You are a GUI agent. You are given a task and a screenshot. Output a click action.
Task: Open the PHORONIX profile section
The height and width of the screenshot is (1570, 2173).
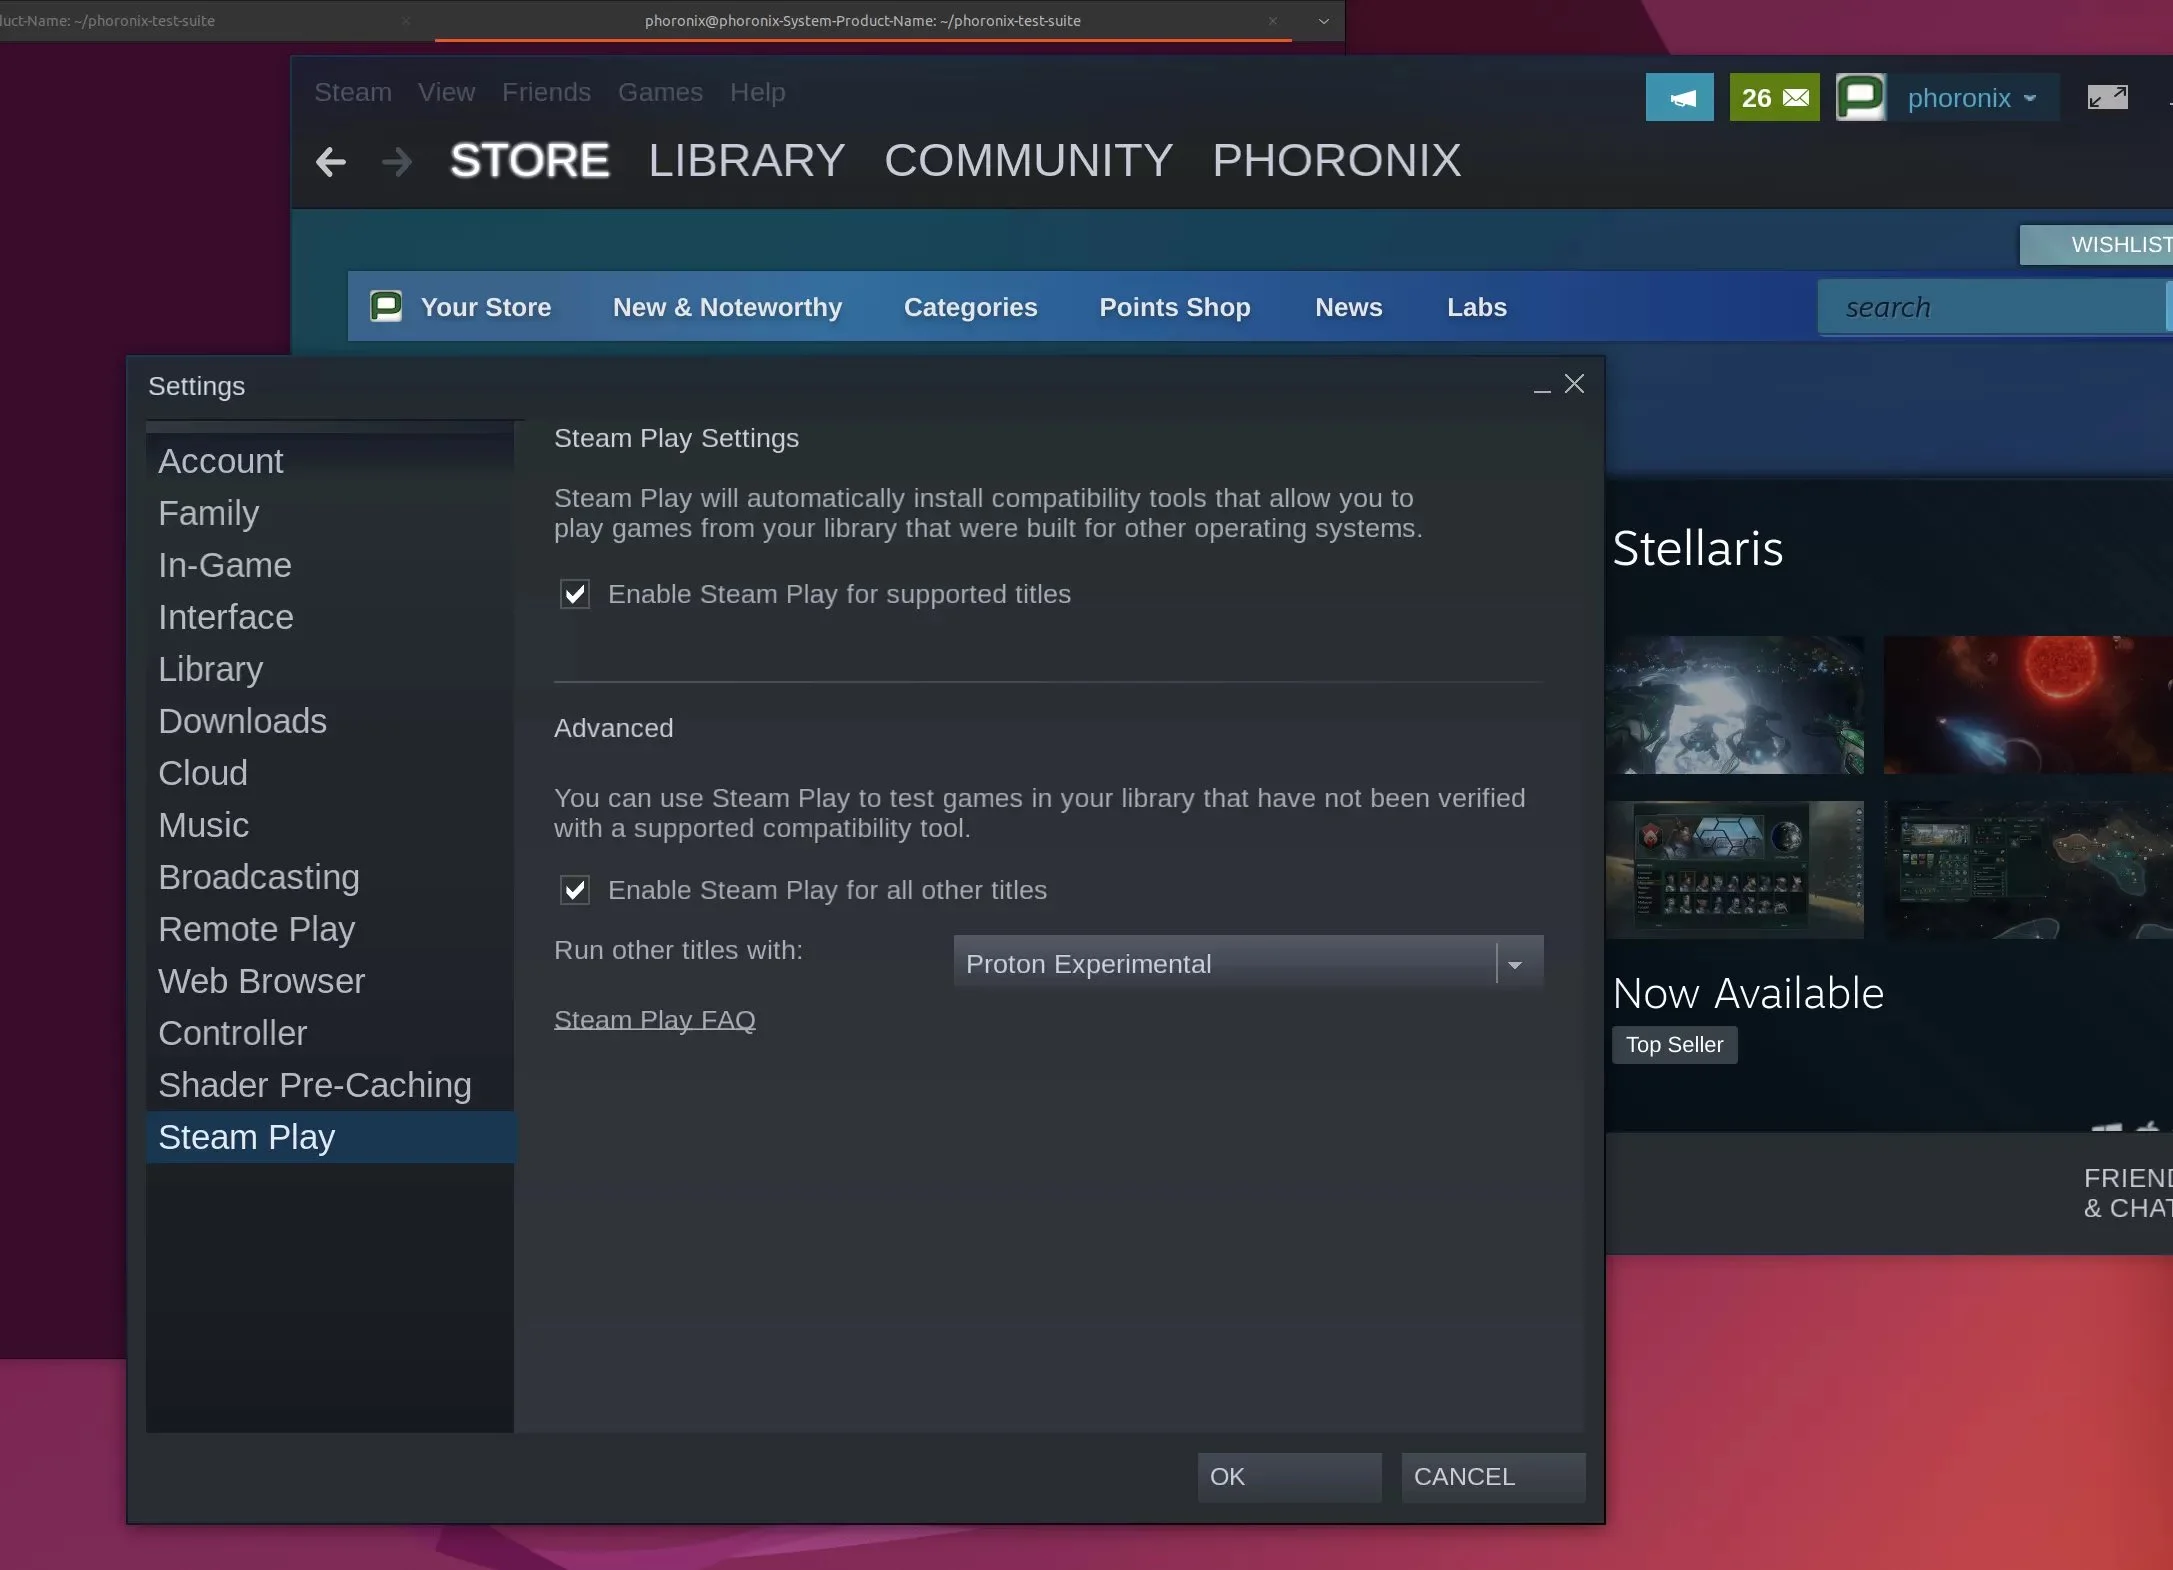[x=1337, y=160]
